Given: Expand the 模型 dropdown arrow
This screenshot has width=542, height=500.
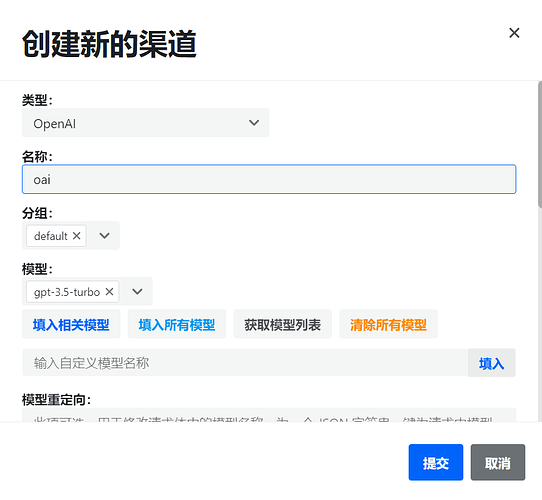Looking at the screenshot, I should (137, 292).
